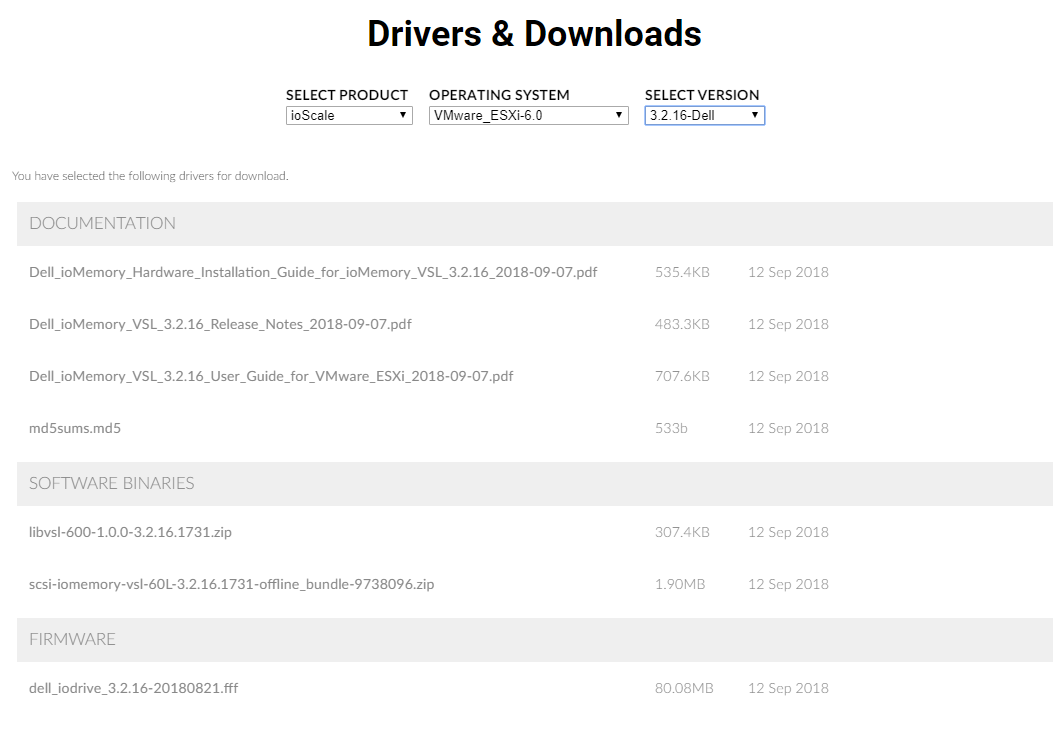Download the Hardware Installation Guide PDF

(313, 272)
